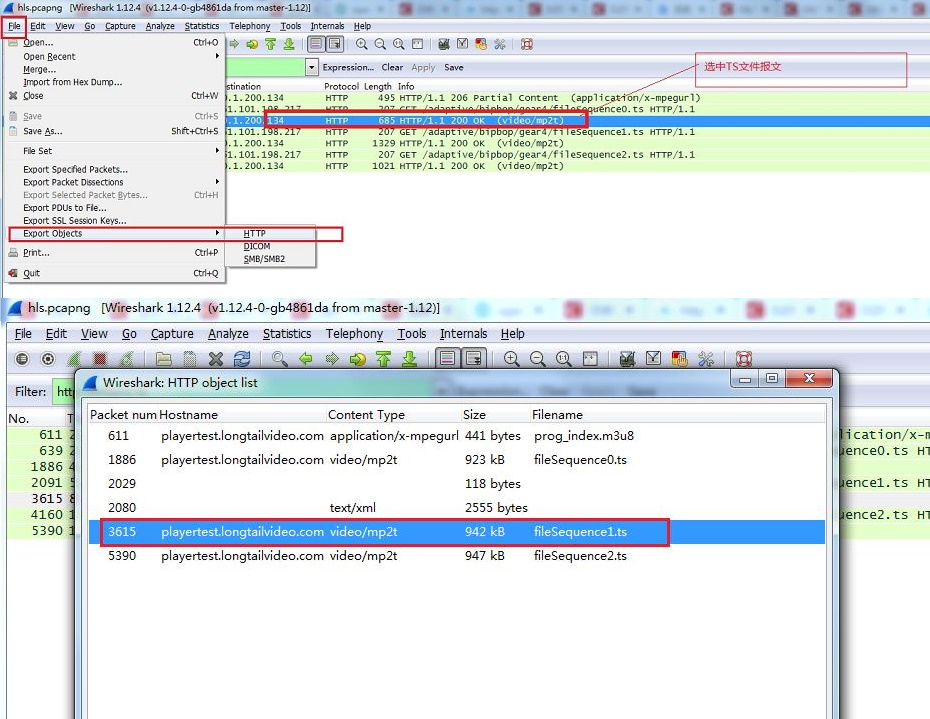Reload the capture file via toolbar icon
This screenshot has height=719, width=930.
[242, 359]
